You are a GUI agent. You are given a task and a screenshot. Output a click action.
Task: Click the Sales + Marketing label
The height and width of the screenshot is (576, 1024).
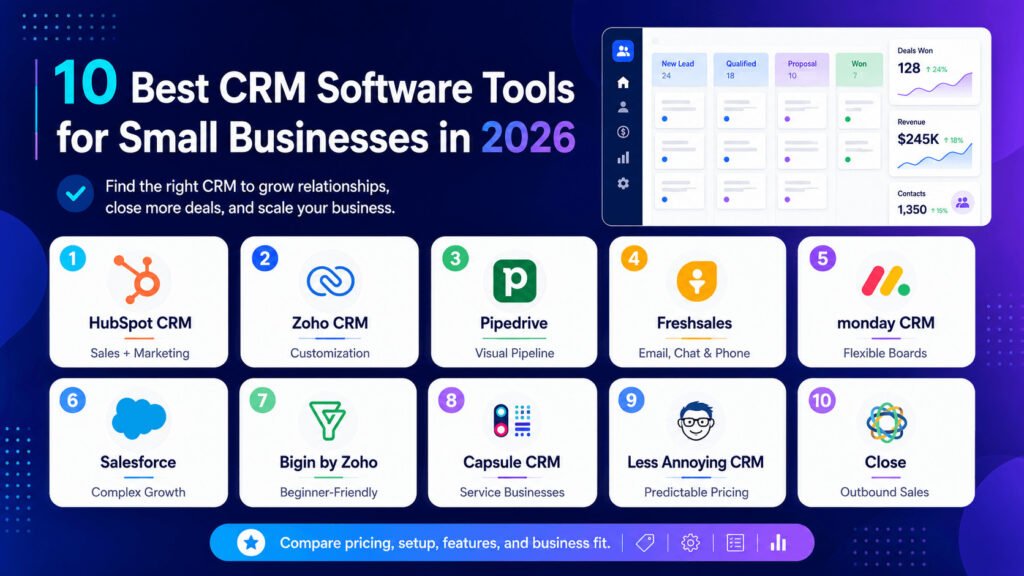coord(140,353)
